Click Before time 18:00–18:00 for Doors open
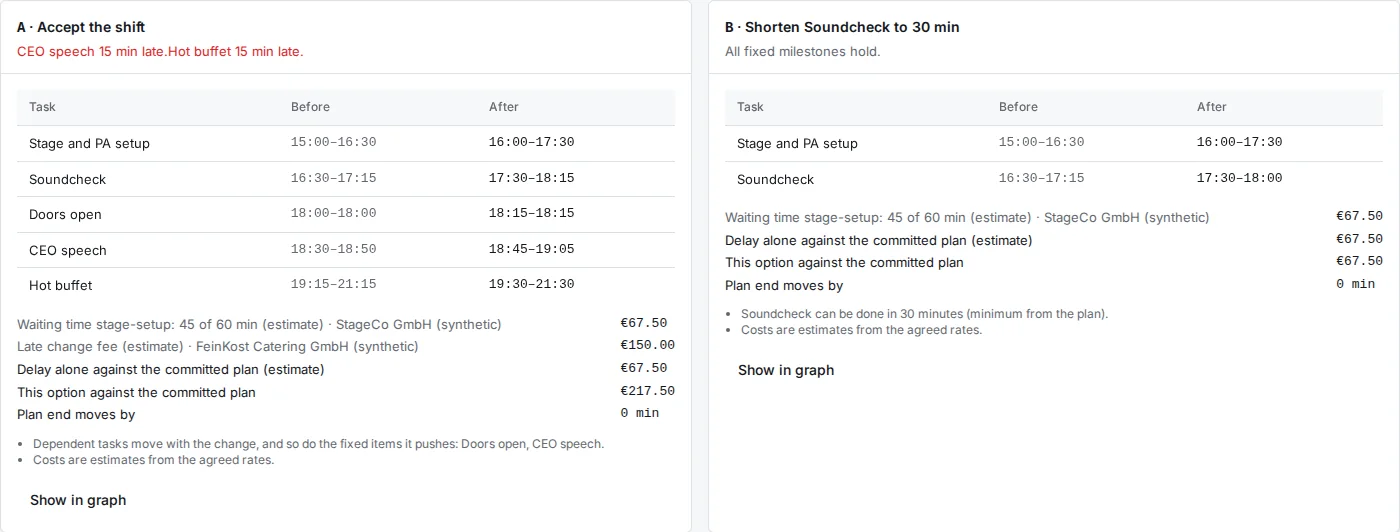Screen dimensions: 1400x532 coord(334,214)
